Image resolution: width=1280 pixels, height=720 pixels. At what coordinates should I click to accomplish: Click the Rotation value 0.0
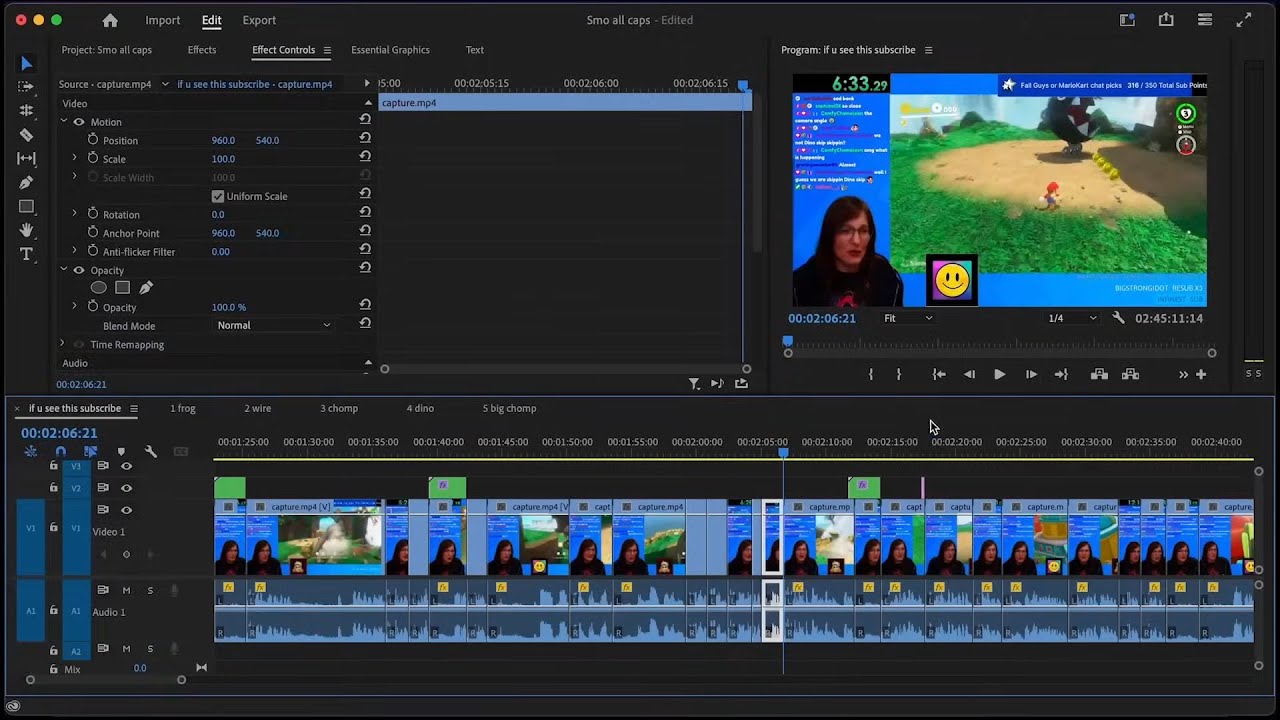pos(218,214)
